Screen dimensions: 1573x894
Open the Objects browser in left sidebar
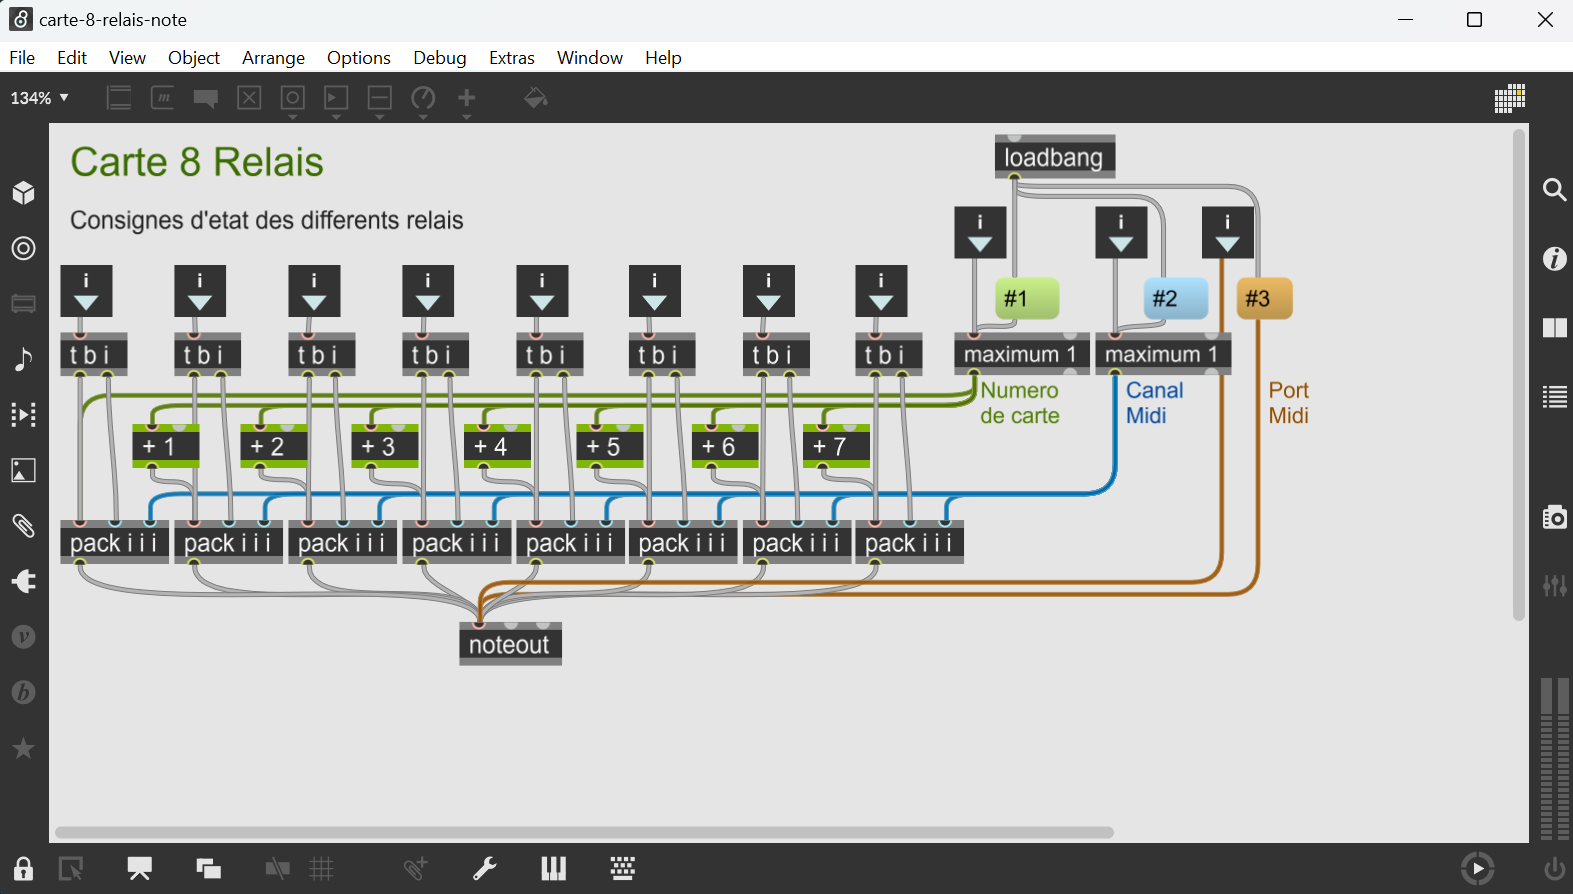tap(24, 192)
